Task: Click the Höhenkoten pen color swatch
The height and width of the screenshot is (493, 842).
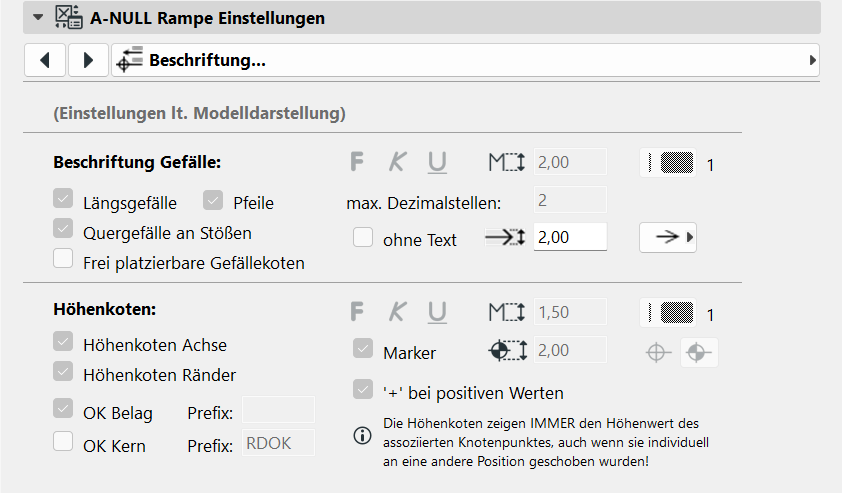Action: tap(669, 313)
